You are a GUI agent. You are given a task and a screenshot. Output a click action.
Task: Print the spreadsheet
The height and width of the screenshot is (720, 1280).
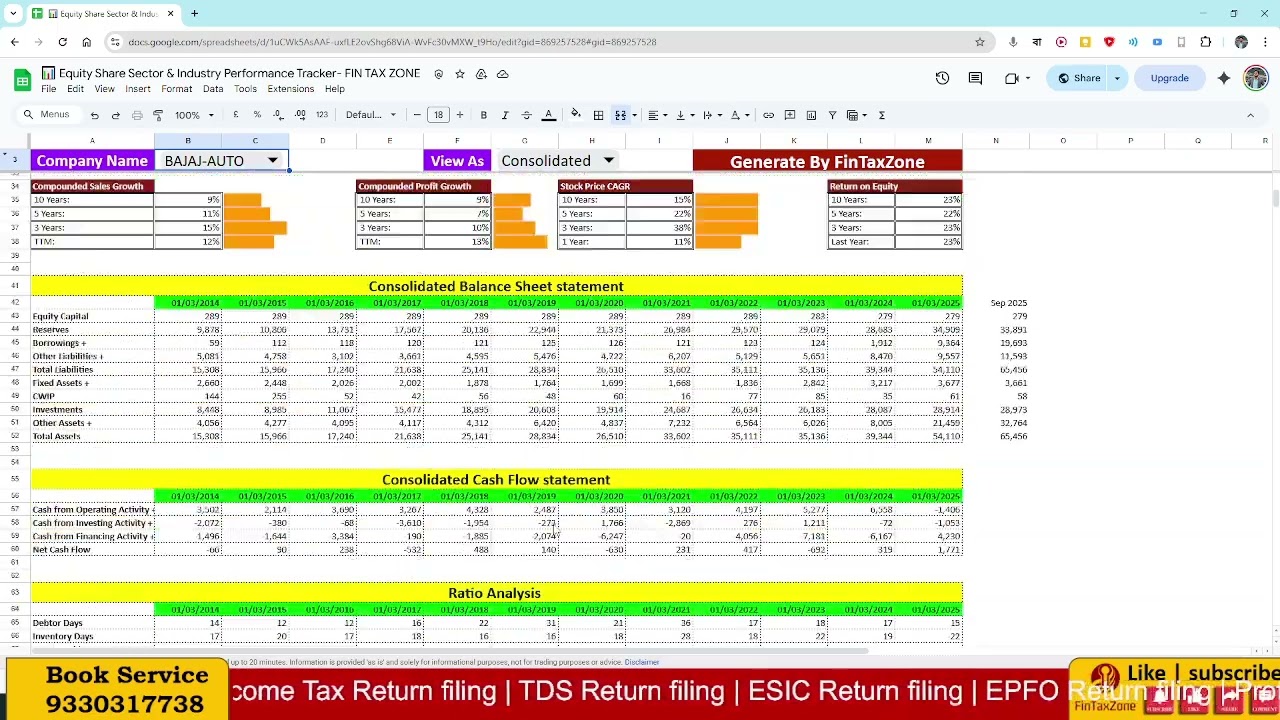136,115
